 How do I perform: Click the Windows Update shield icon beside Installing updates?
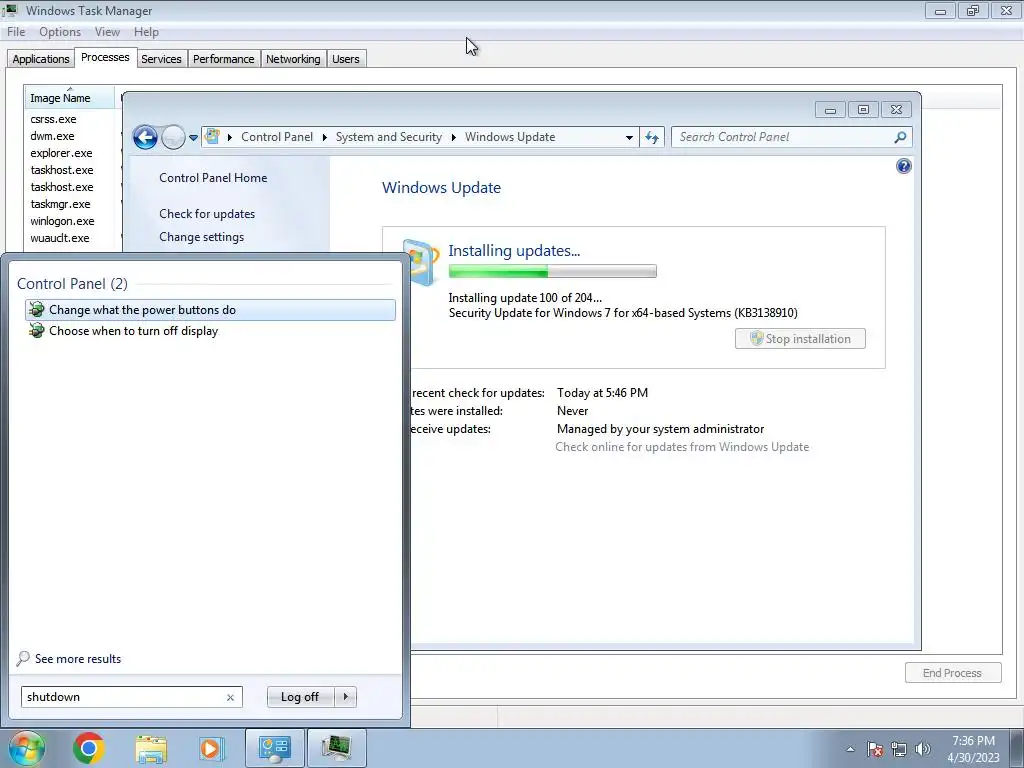(x=423, y=263)
